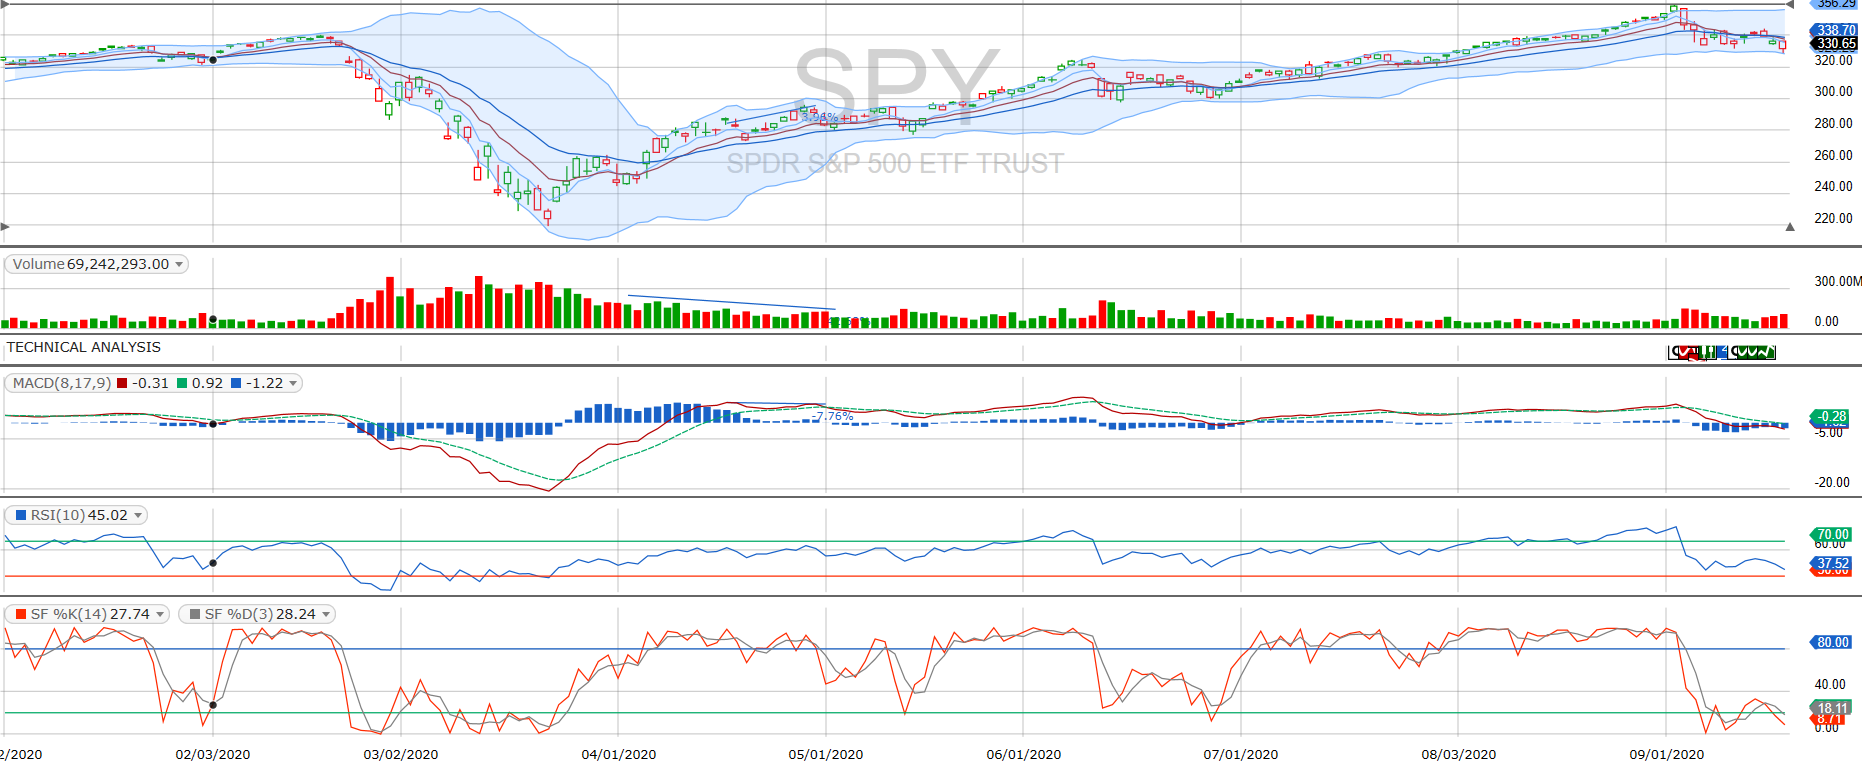Click the 02/03/2020 date label

(213, 754)
